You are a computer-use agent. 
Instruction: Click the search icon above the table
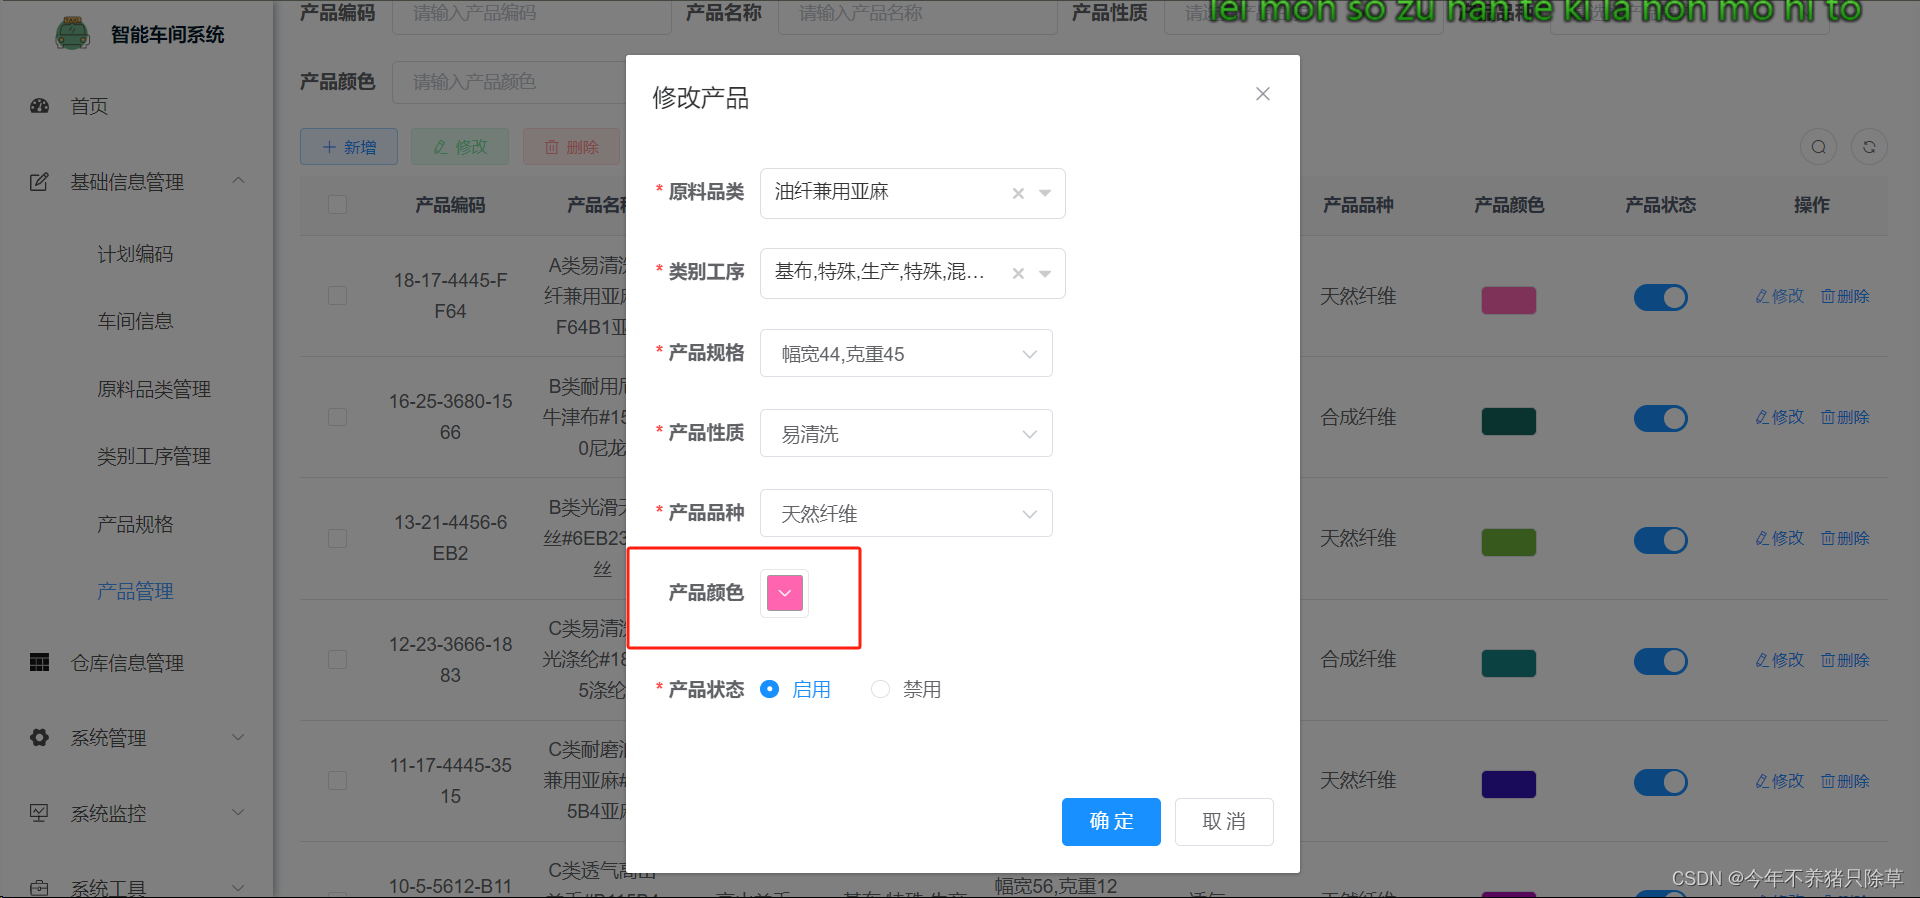click(x=1819, y=147)
